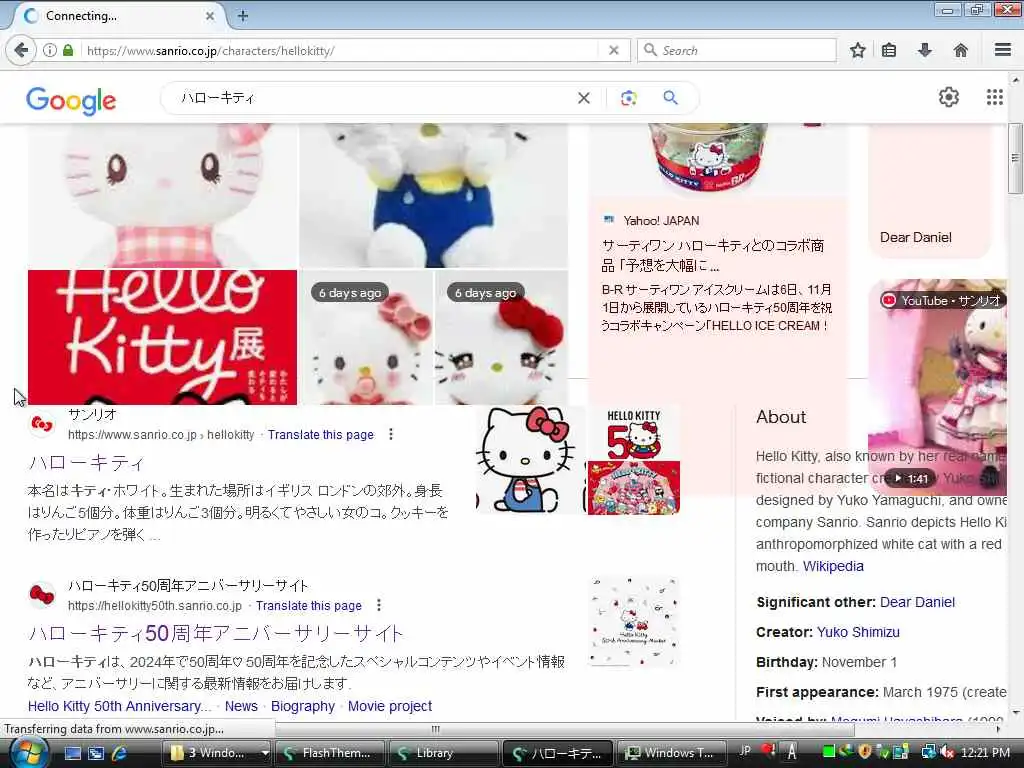The height and width of the screenshot is (768, 1024).
Task: Click the volume muted tray icon
Action: coord(948,752)
